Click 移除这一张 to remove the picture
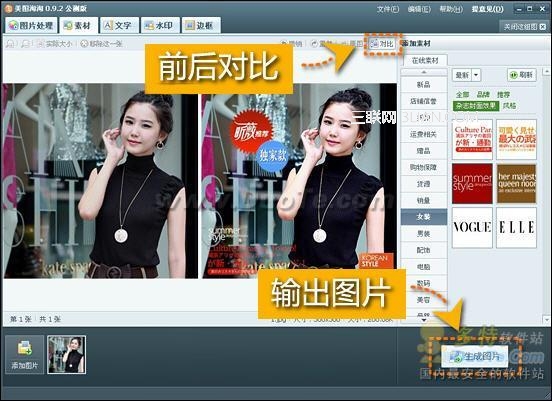The height and width of the screenshot is (401, 552). [101, 44]
